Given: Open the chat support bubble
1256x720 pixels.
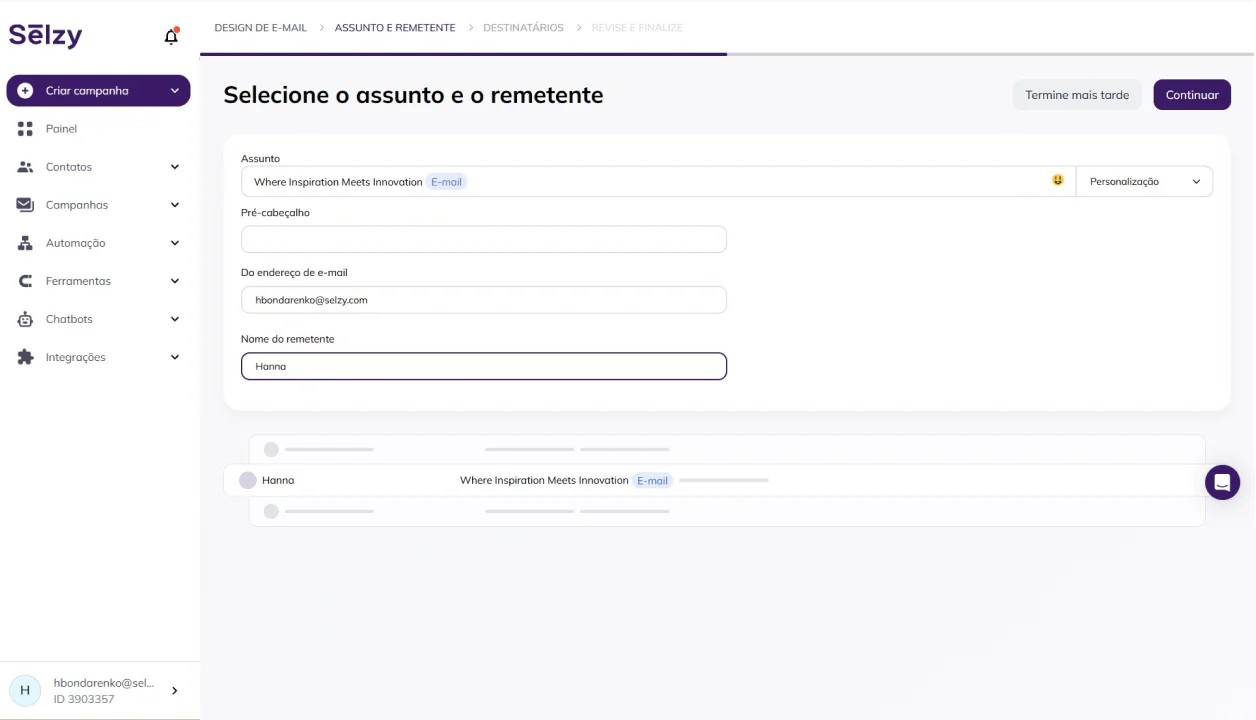Looking at the screenshot, I should pos(1222,482).
